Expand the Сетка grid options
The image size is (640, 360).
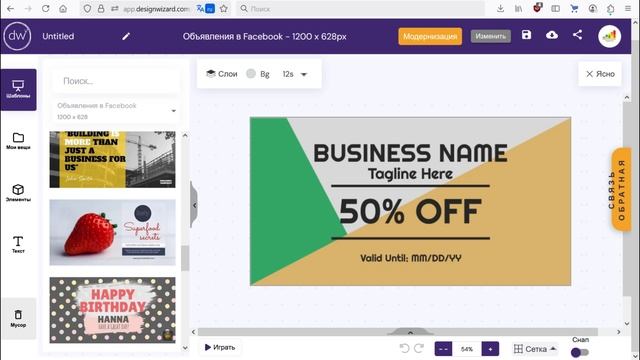(x=535, y=349)
